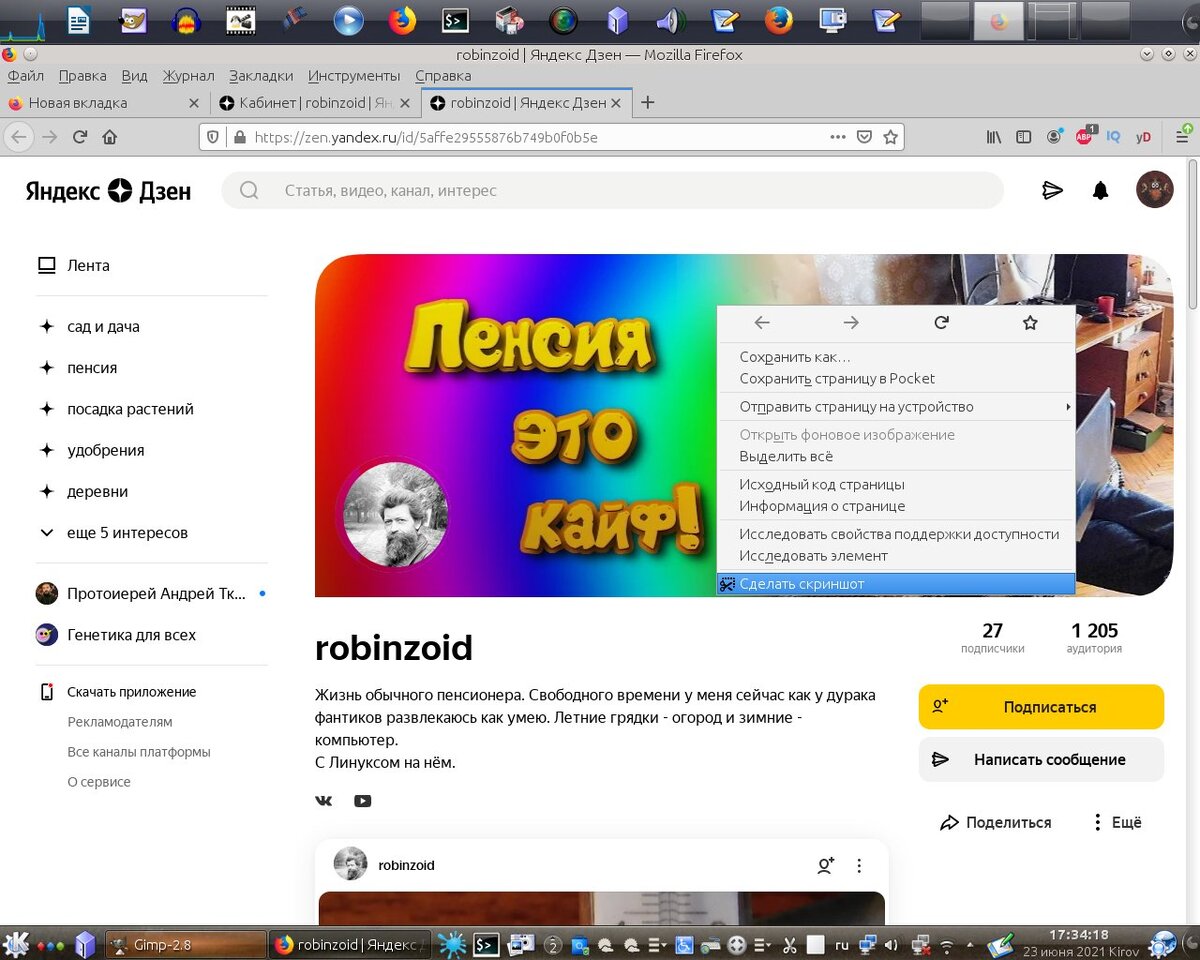Image resolution: width=1200 pixels, height=960 pixels.
Task: Click the 'Рекламодателям' link
Action: 120,722
